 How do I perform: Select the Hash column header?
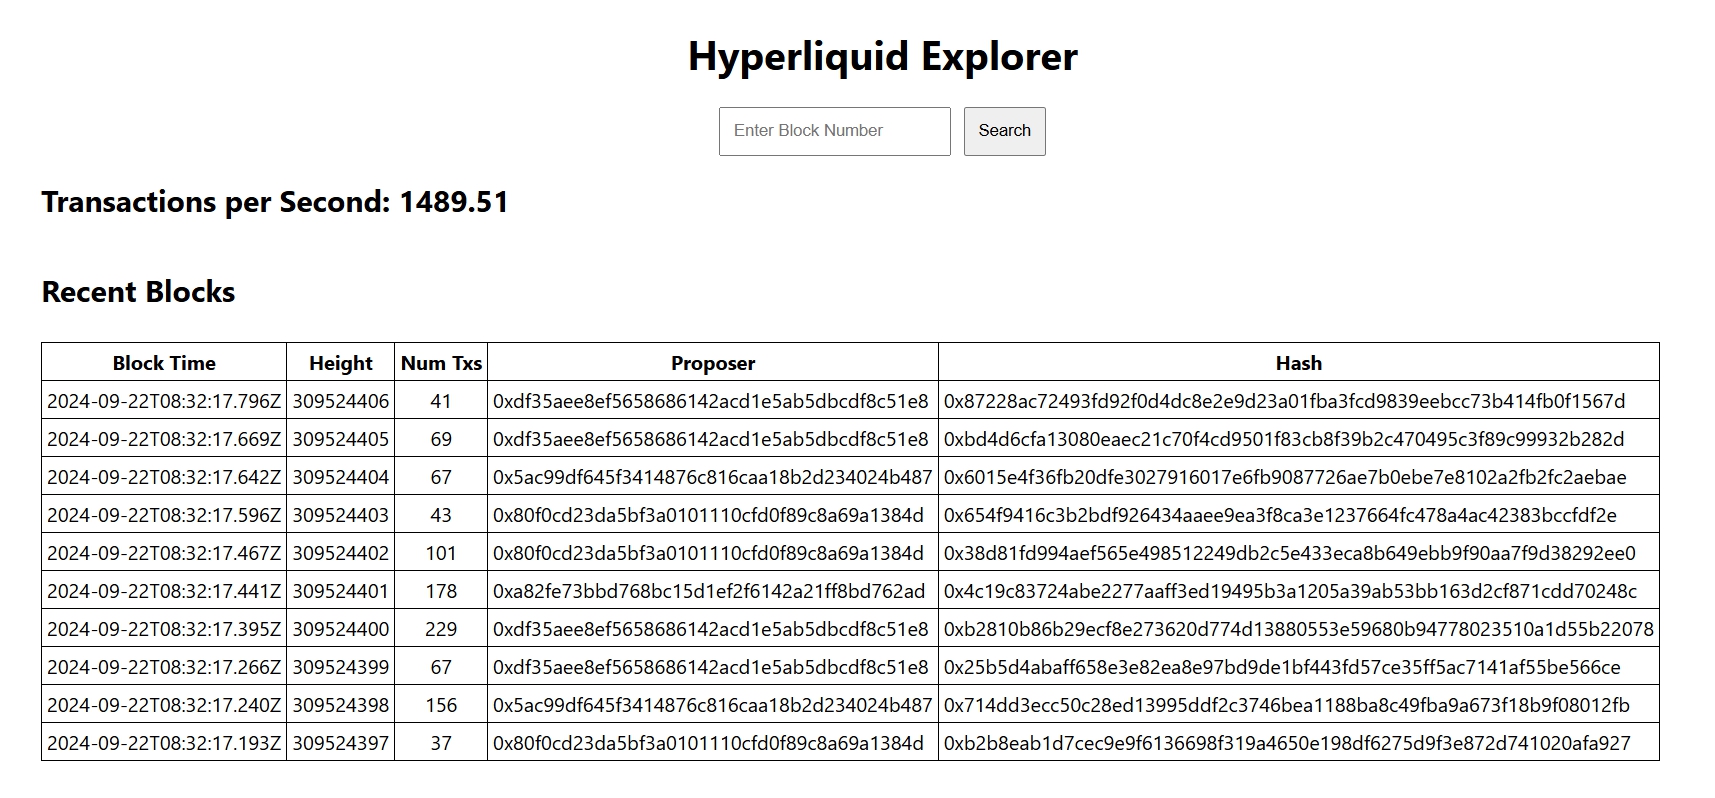pos(1299,363)
